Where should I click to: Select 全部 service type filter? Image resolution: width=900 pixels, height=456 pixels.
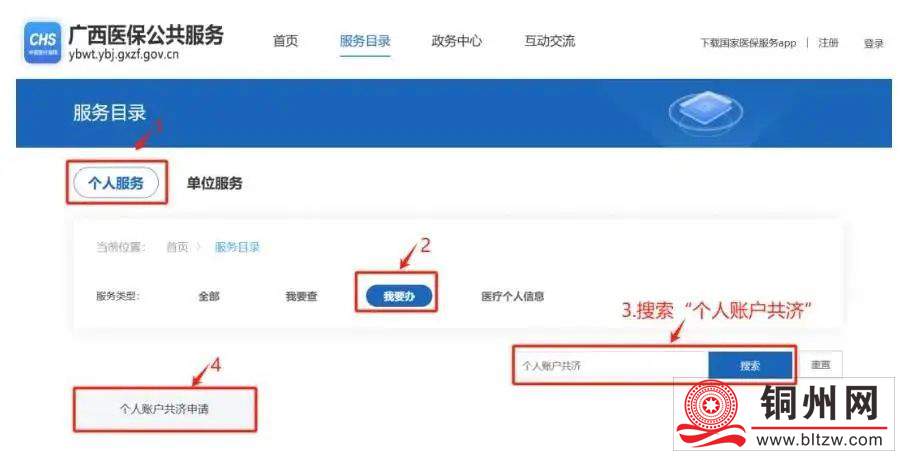(x=209, y=296)
